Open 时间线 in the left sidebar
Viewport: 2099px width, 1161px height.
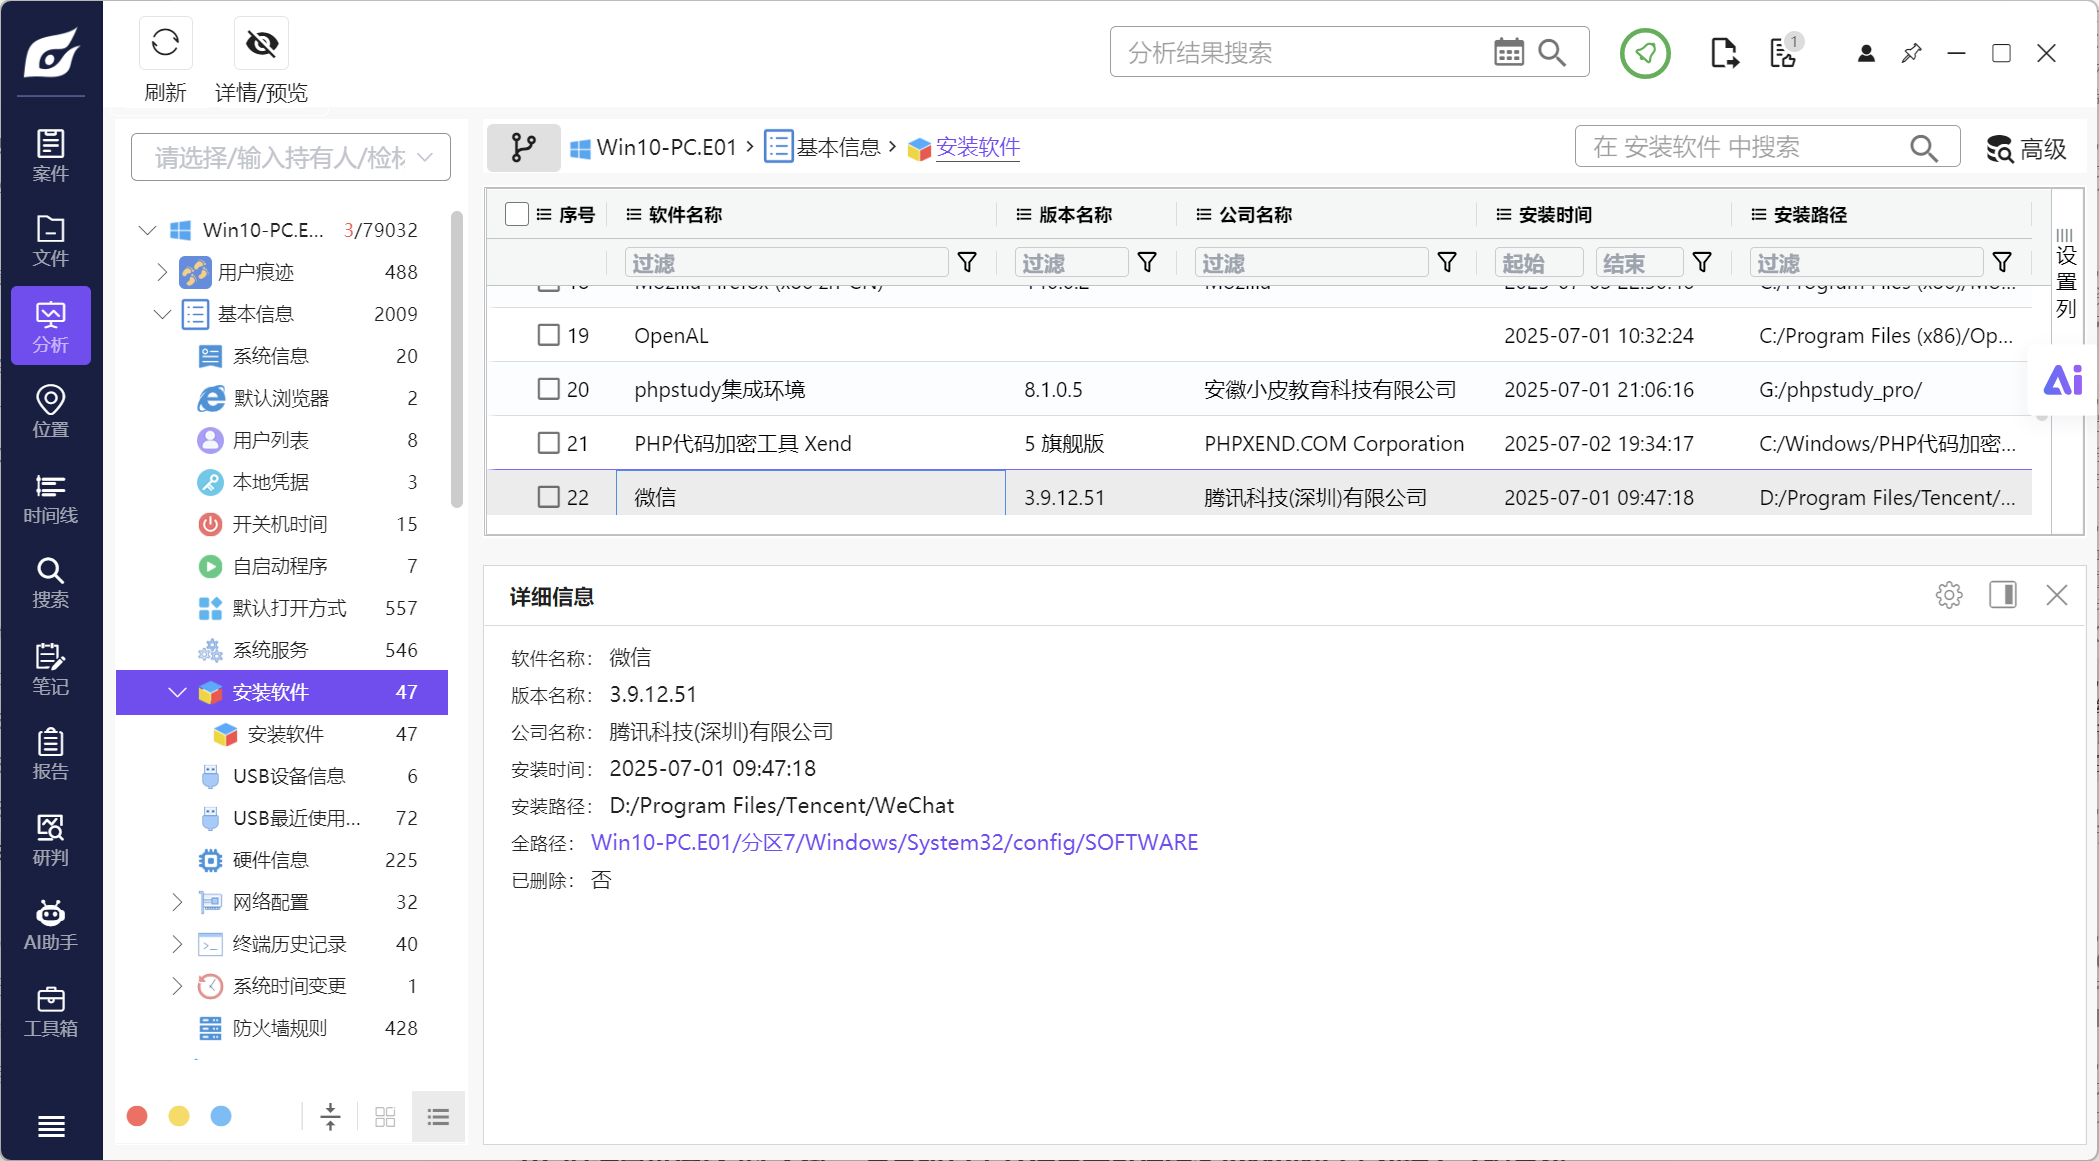(x=51, y=498)
